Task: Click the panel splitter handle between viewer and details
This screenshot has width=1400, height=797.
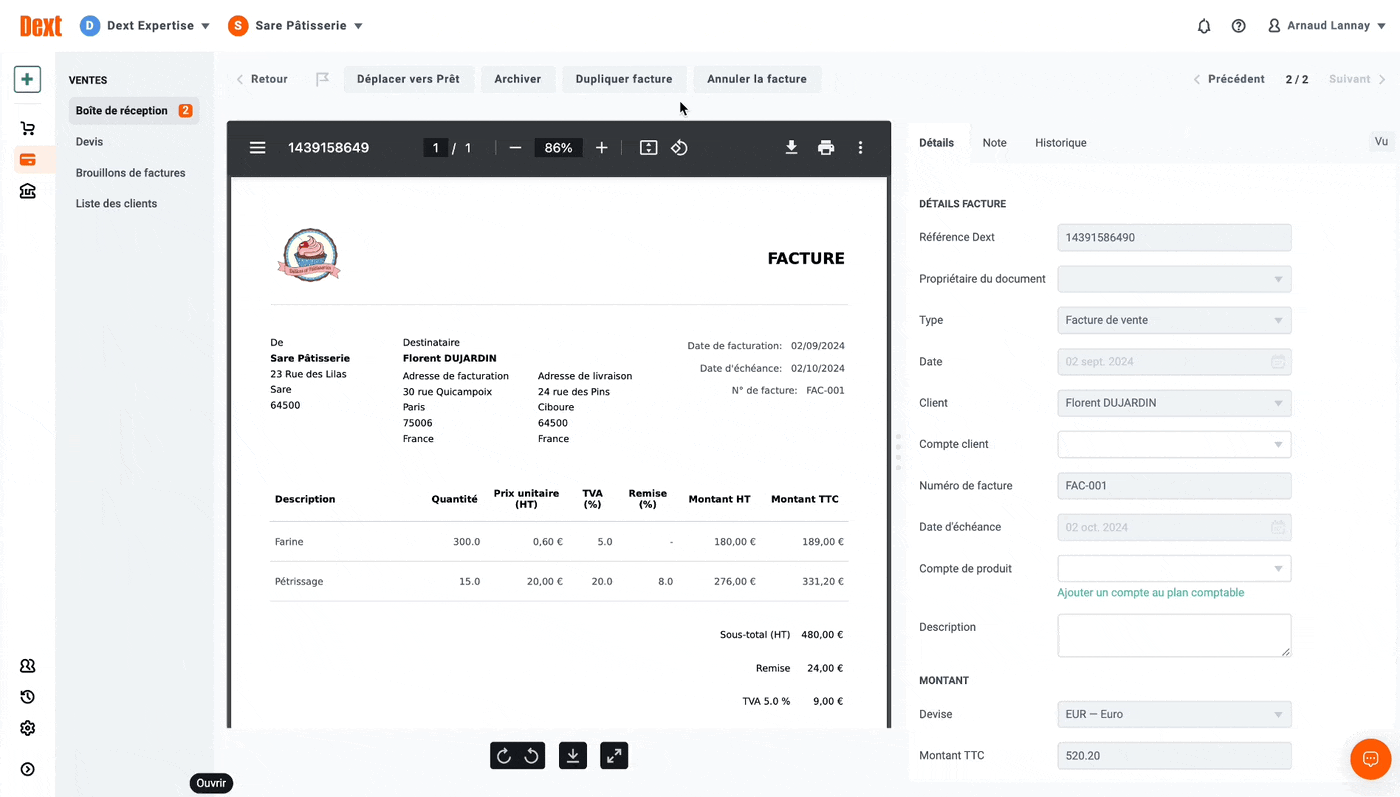Action: pos(898,452)
